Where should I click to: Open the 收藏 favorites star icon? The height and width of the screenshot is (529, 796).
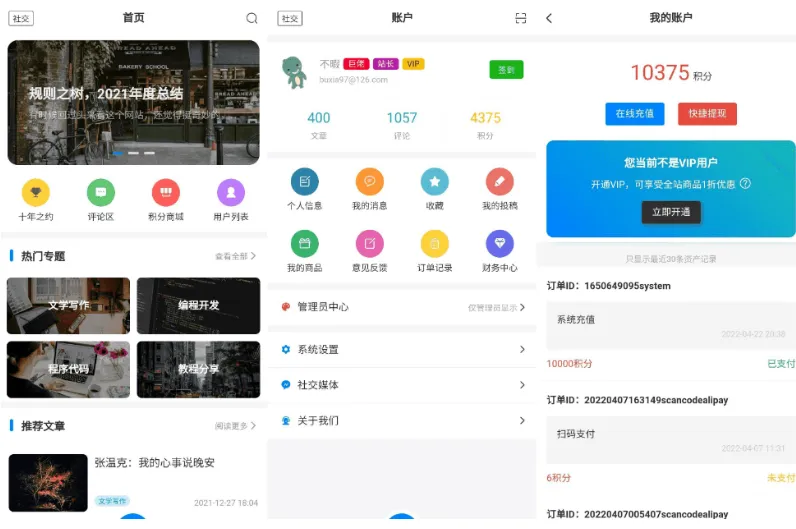pyautogui.click(x=434, y=182)
